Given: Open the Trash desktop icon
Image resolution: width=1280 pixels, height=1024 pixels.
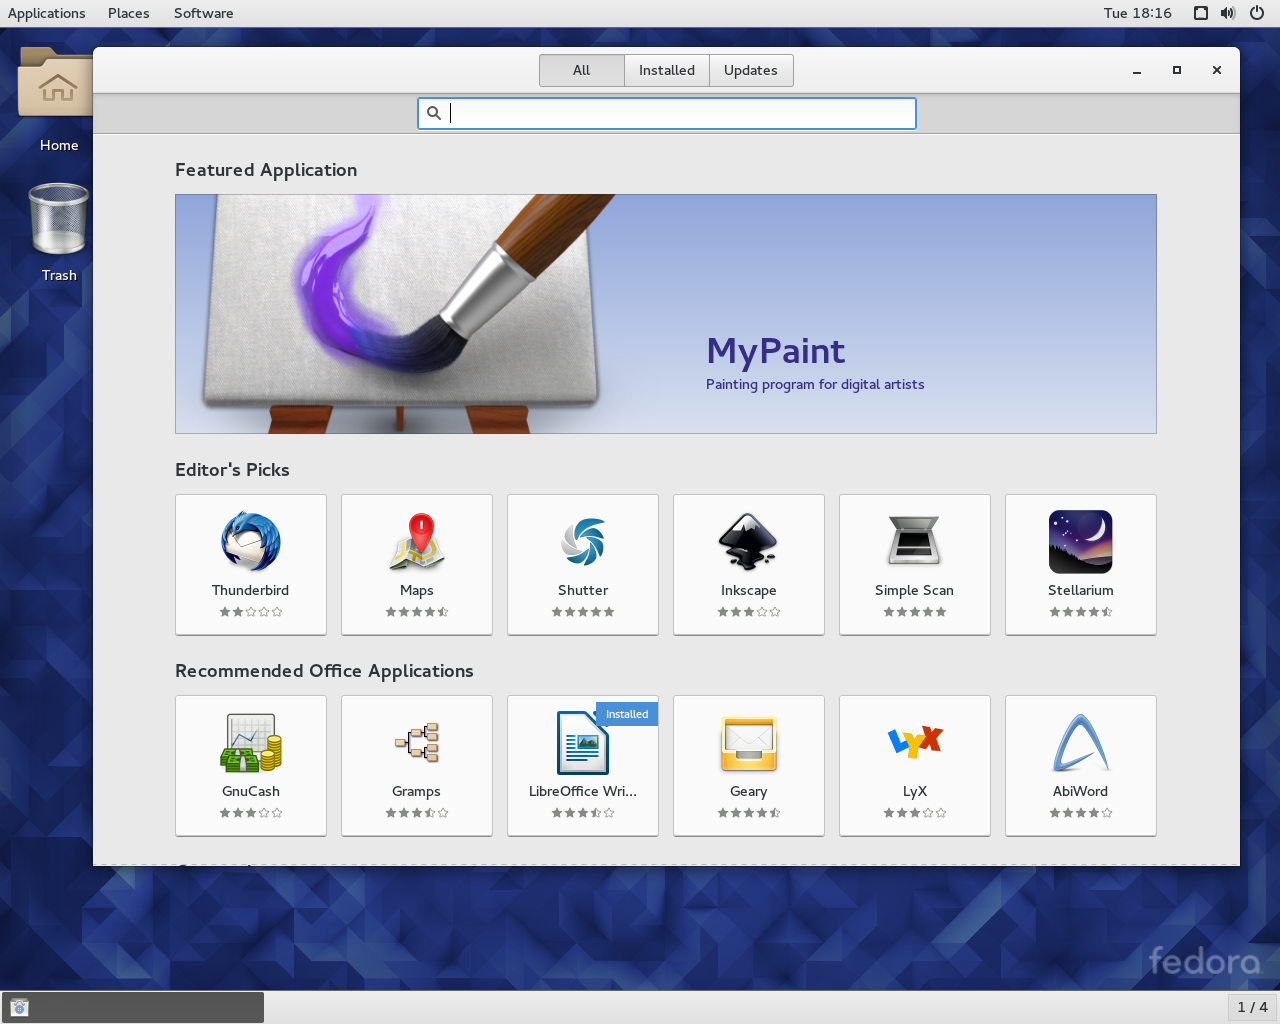Looking at the screenshot, I should pyautogui.click(x=59, y=218).
